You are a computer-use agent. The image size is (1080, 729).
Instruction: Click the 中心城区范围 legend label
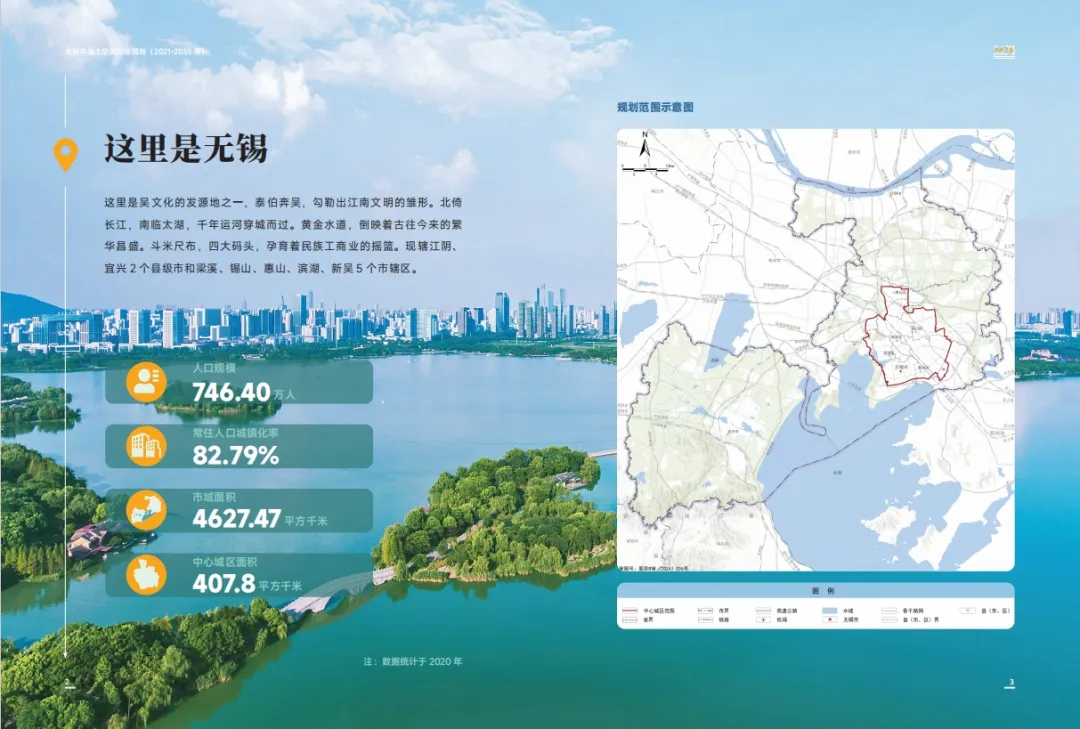(x=659, y=611)
